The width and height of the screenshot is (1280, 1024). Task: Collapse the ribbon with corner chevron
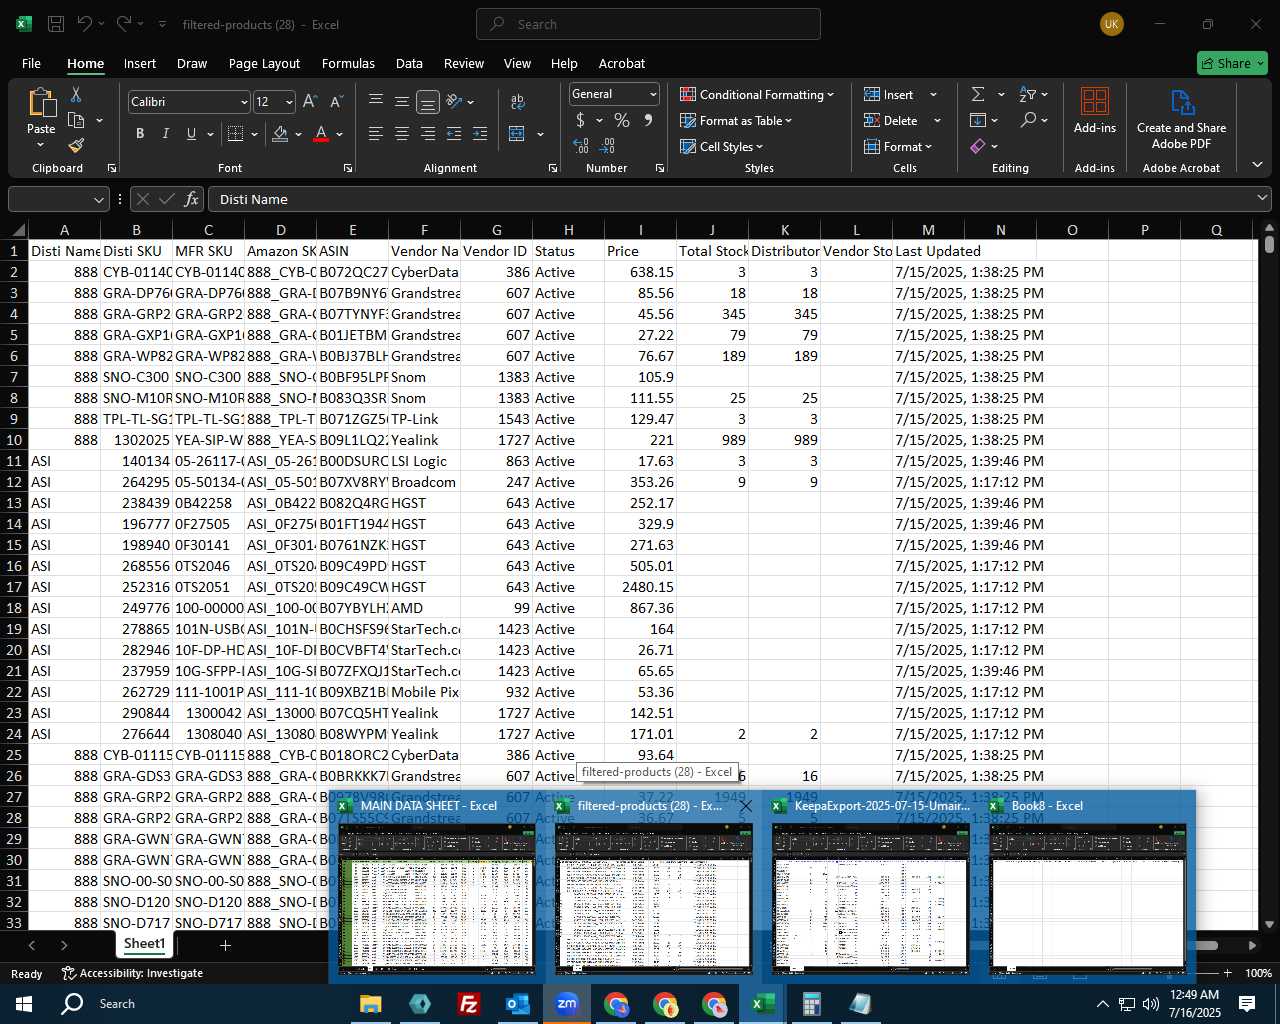(x=1257, y=165)
